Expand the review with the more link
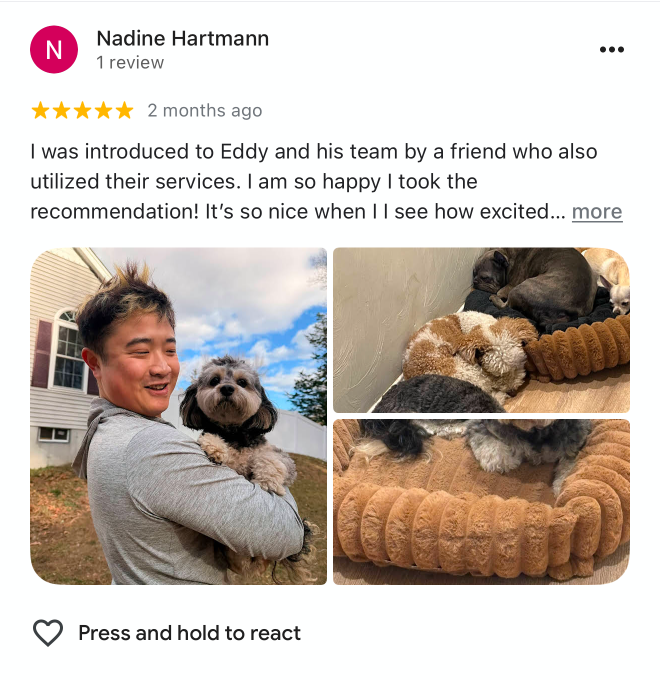Image resolution: width=660 pixels, height=680 pixels. point(597,212)
